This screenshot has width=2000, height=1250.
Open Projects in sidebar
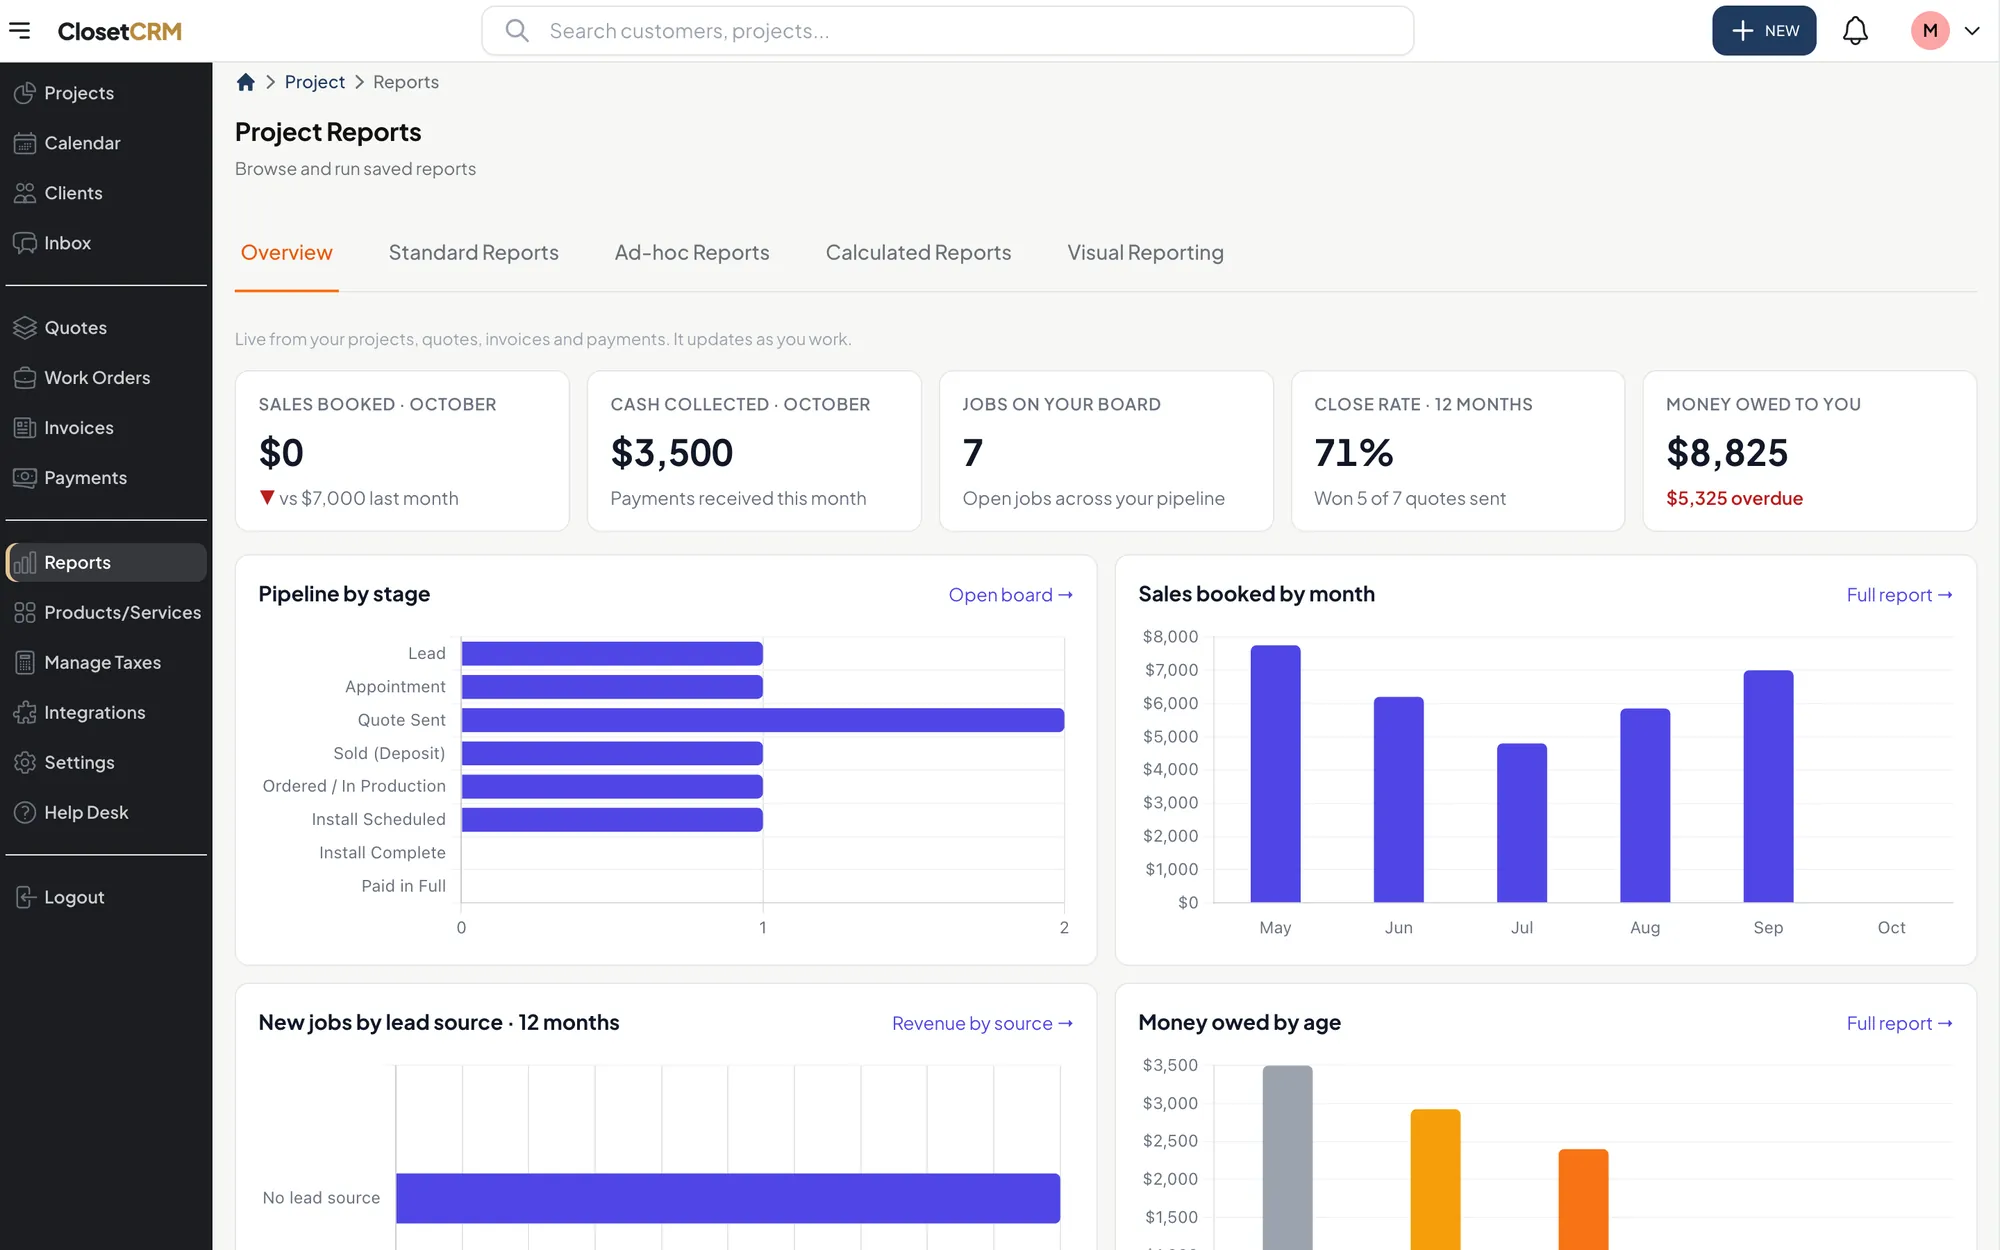coord(106,93)
